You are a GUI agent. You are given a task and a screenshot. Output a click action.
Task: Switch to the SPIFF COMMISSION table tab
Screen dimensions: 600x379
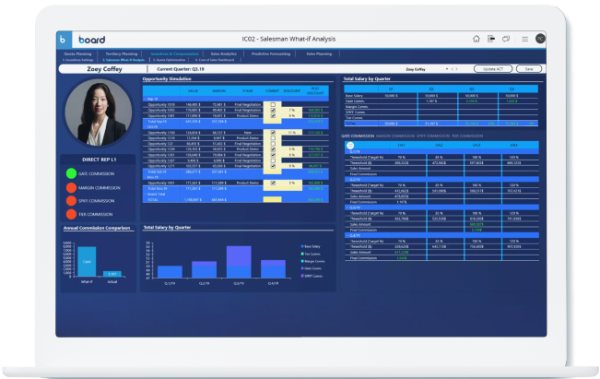click(x=433, y=136)
